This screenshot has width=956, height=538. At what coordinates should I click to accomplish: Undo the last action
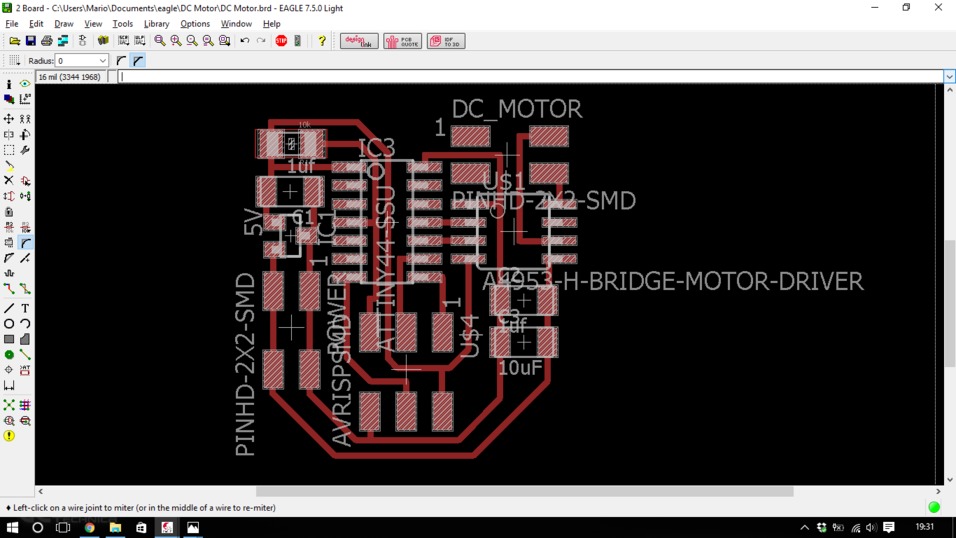(244, 41)
